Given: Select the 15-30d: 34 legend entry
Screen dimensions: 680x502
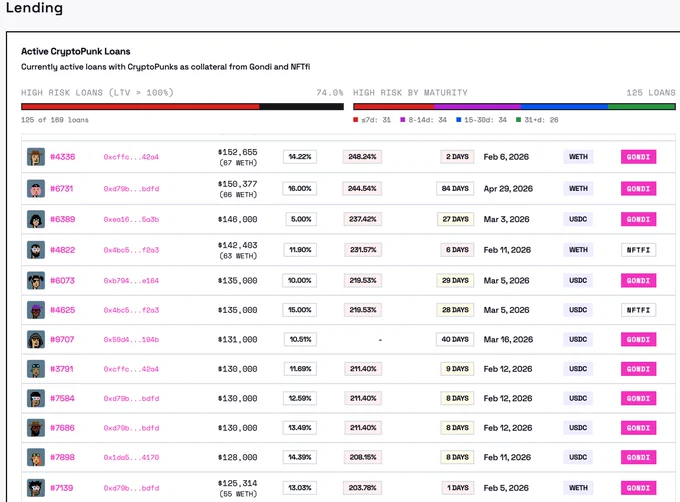Looking at the screenshot, I should pyautogui.click(x=481, y=120).
